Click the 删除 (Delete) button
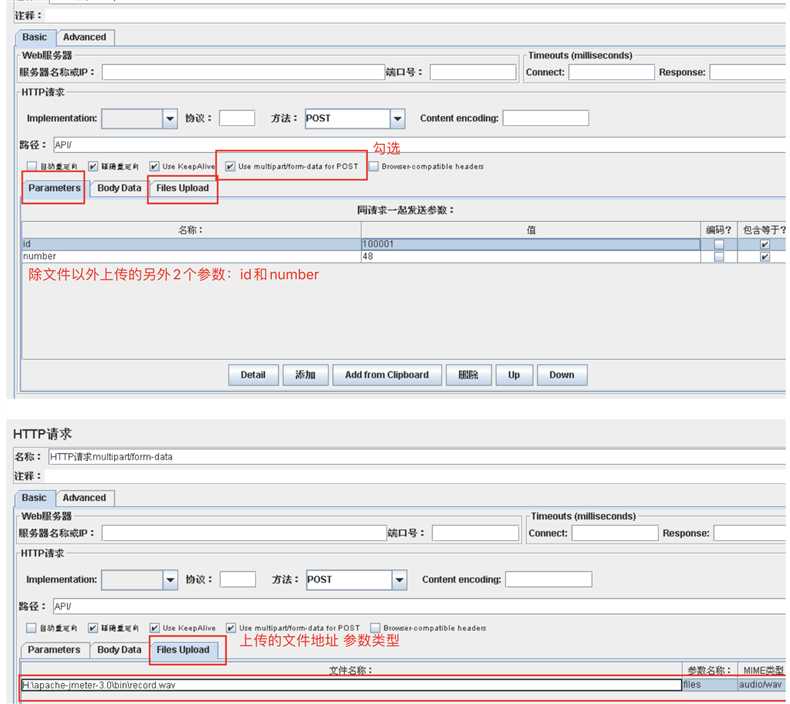 [x=468, y=375]
